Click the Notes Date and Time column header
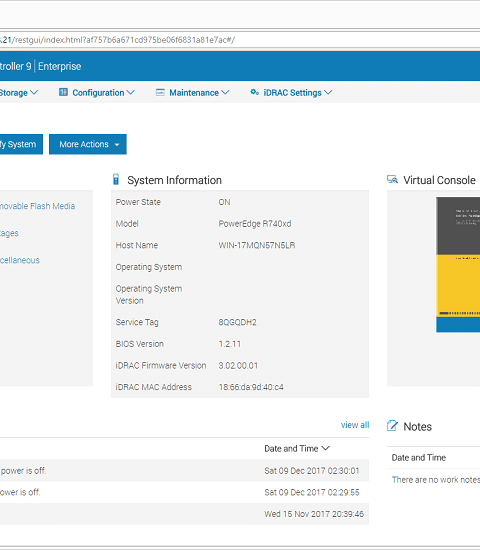The image size is (480, 550). click(x=419, y=457)
